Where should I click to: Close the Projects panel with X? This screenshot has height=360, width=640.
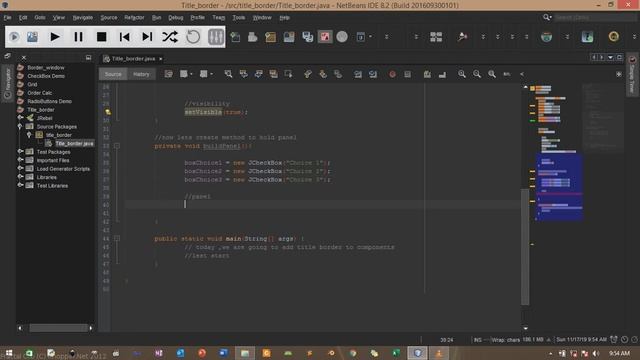click(x=24, y=58)
